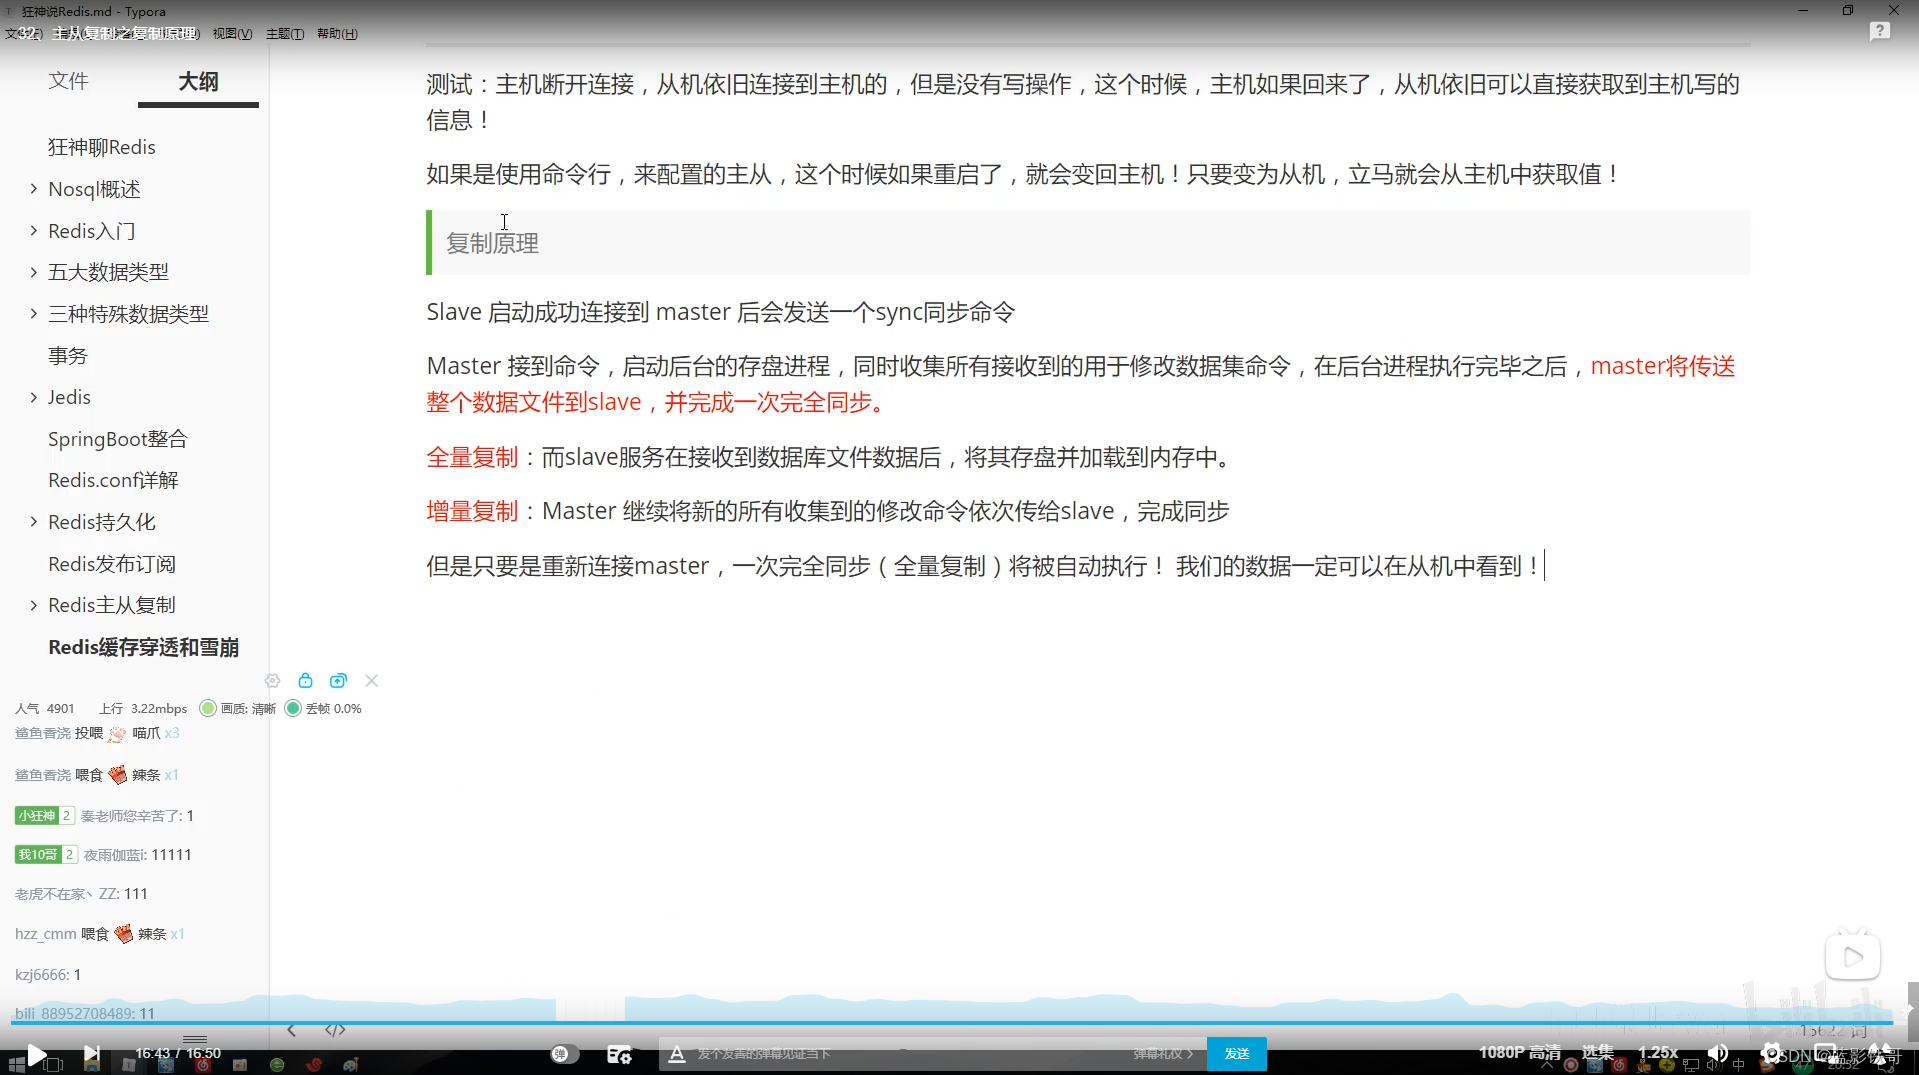The width and height of the screenshot is (1919, 1075).
Task: Close the live stream chat overlay
Action: [x=371, y=681]
